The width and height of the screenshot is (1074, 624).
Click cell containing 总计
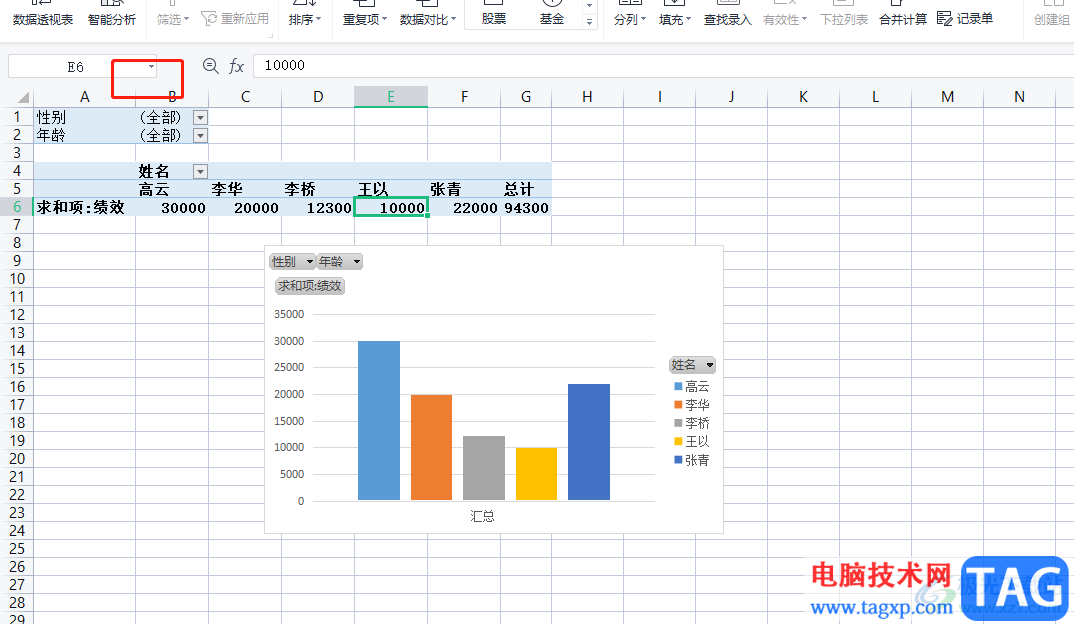526,189
